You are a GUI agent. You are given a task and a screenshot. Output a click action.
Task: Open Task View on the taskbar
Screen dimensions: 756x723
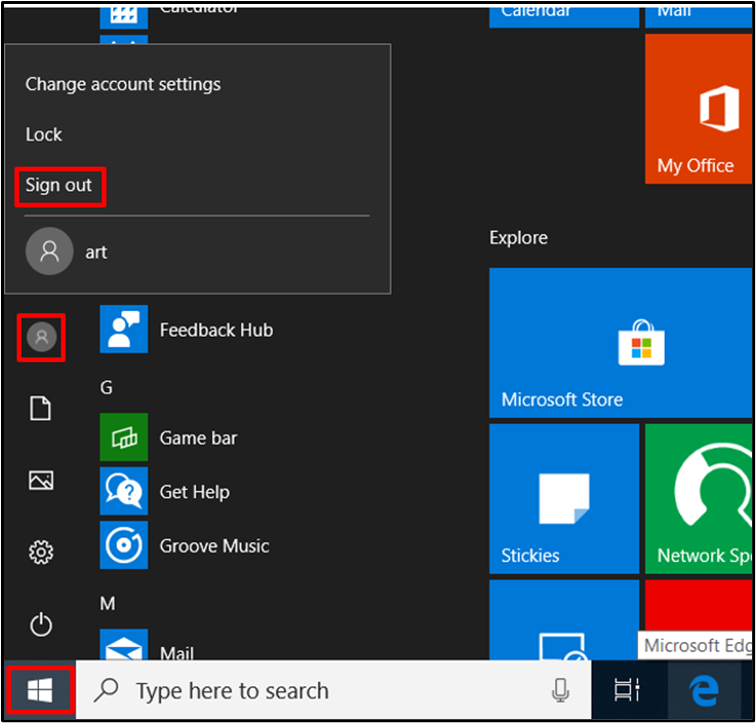pos(627,690)
